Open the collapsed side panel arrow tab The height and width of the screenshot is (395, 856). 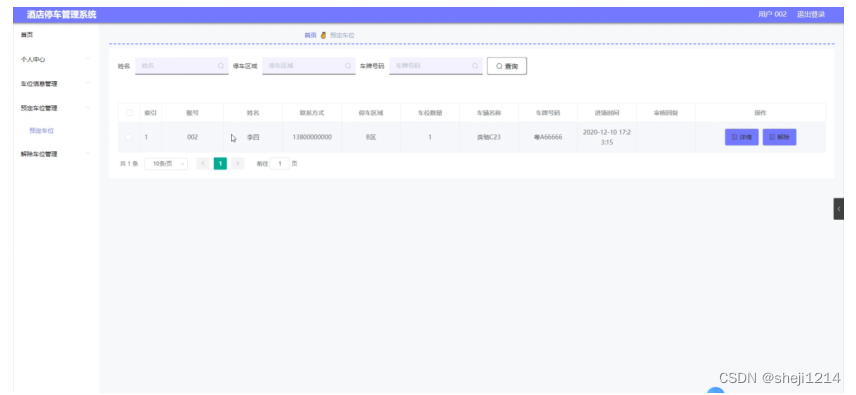point(839,209)
